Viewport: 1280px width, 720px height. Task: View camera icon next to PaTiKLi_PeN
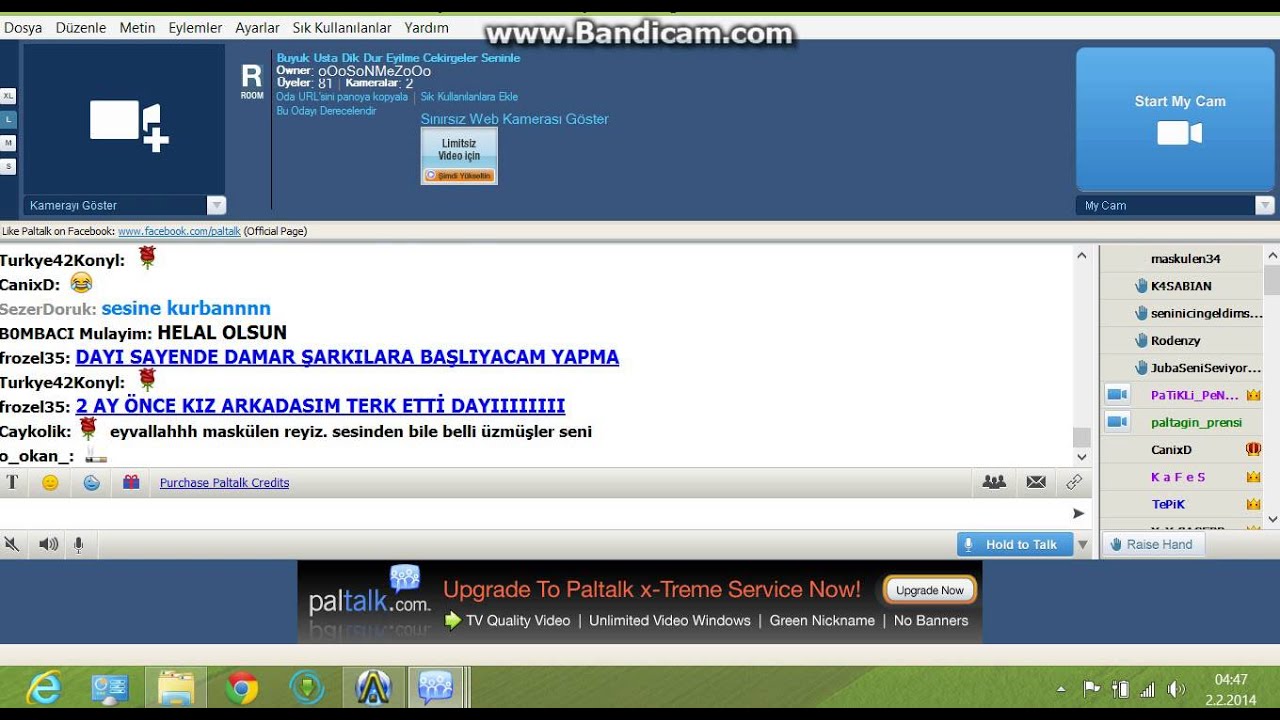pos(1117,395)
